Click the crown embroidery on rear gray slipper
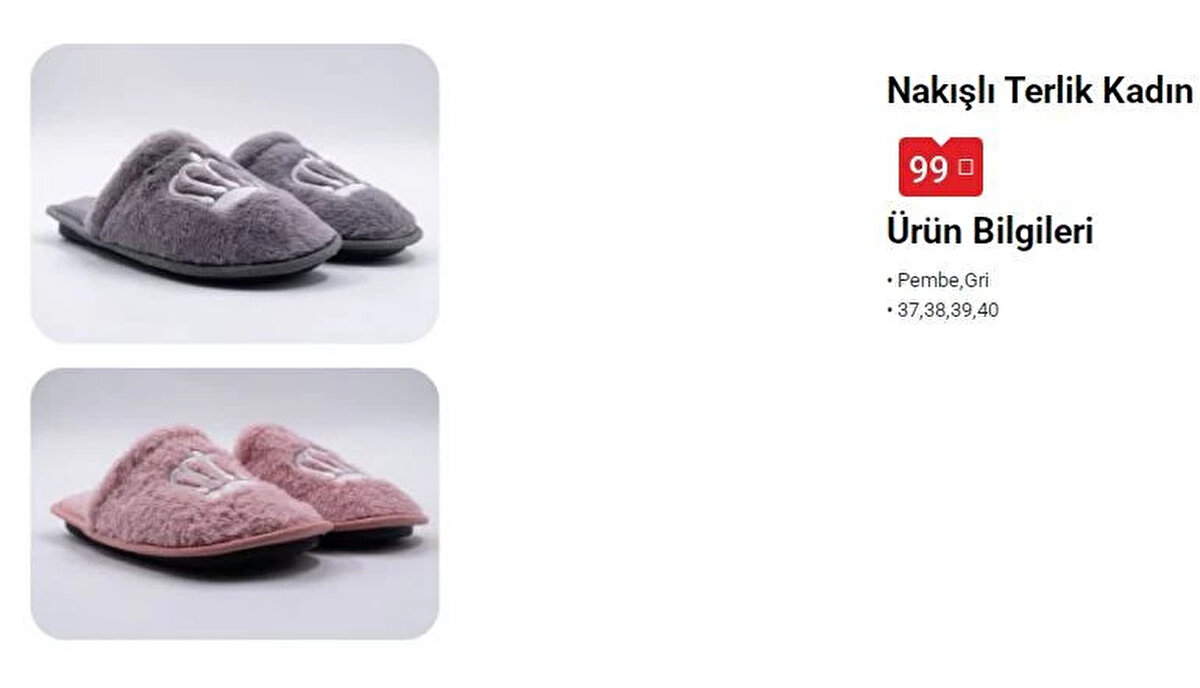This screenshot has width=1200, height=688. pos(325,171)
